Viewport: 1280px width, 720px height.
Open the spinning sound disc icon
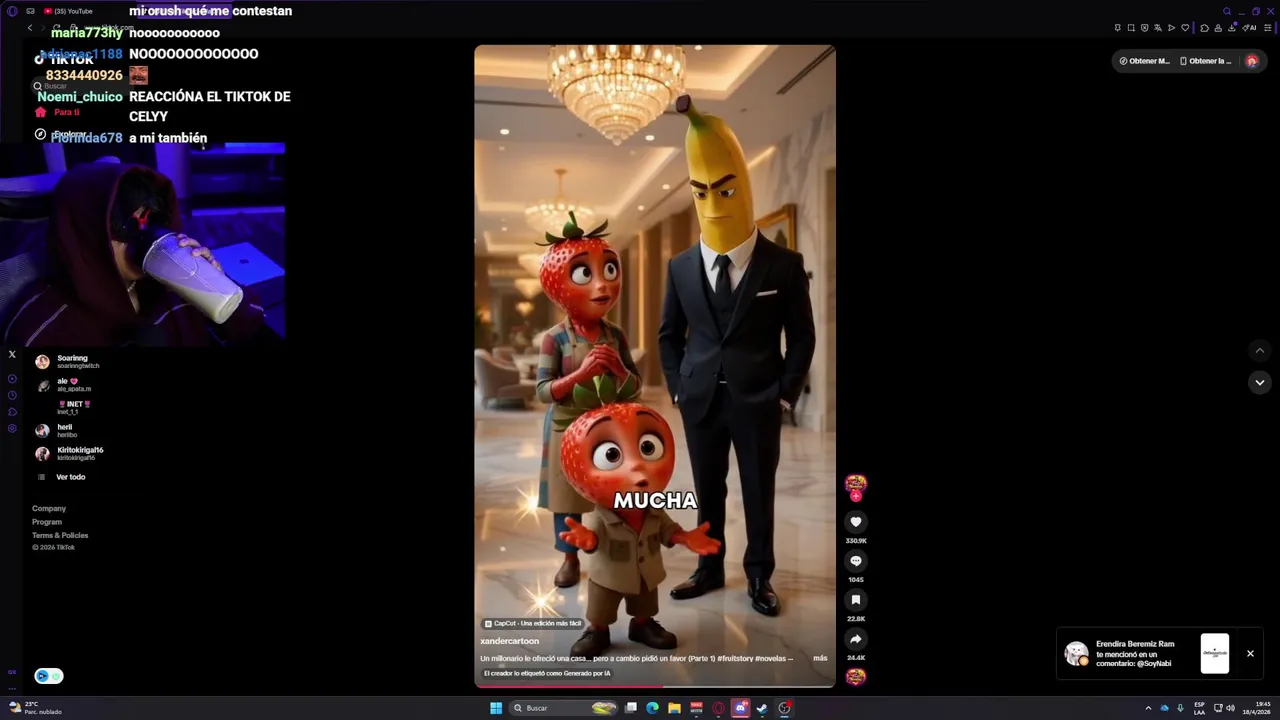pos(856,676)
